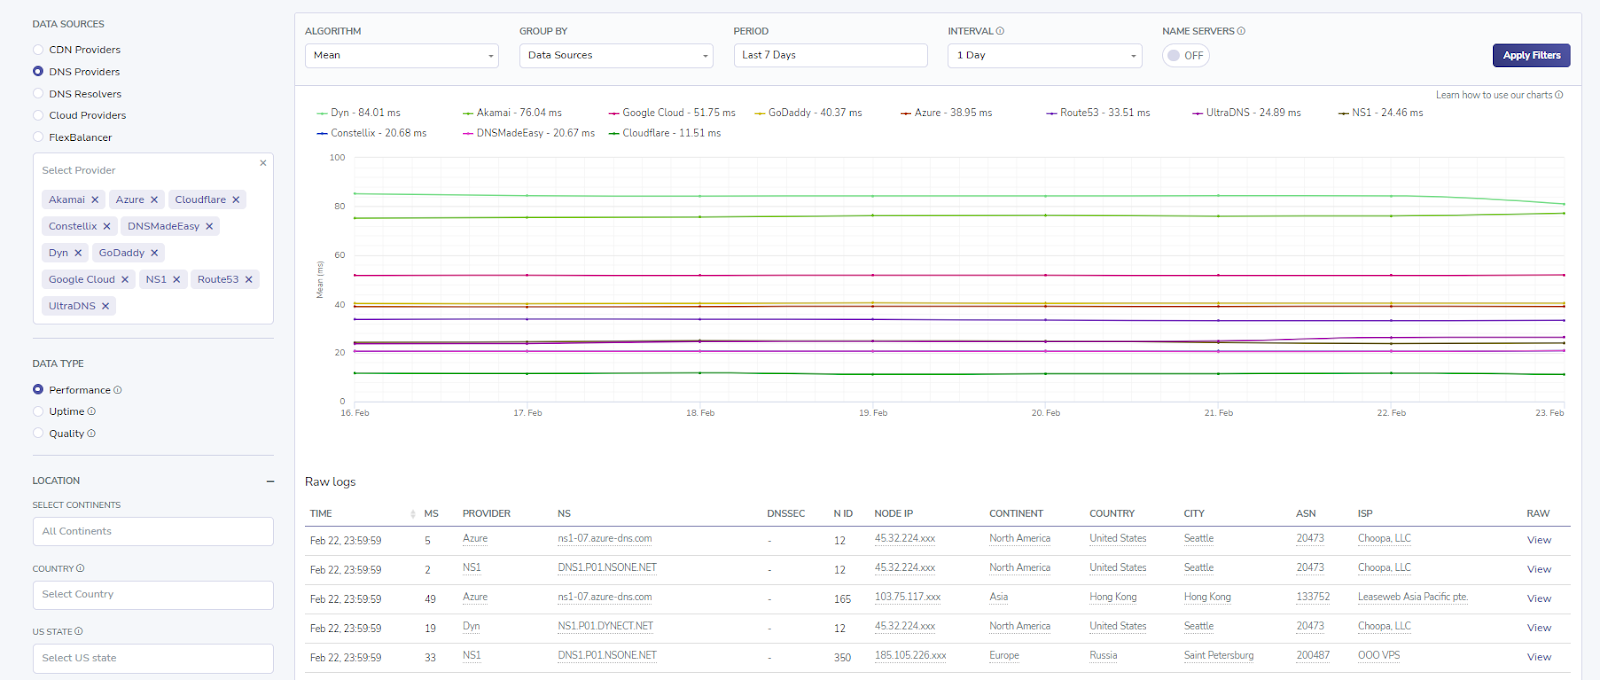Click ASN 133752 in raw logs

click(x=1313, y=597)
